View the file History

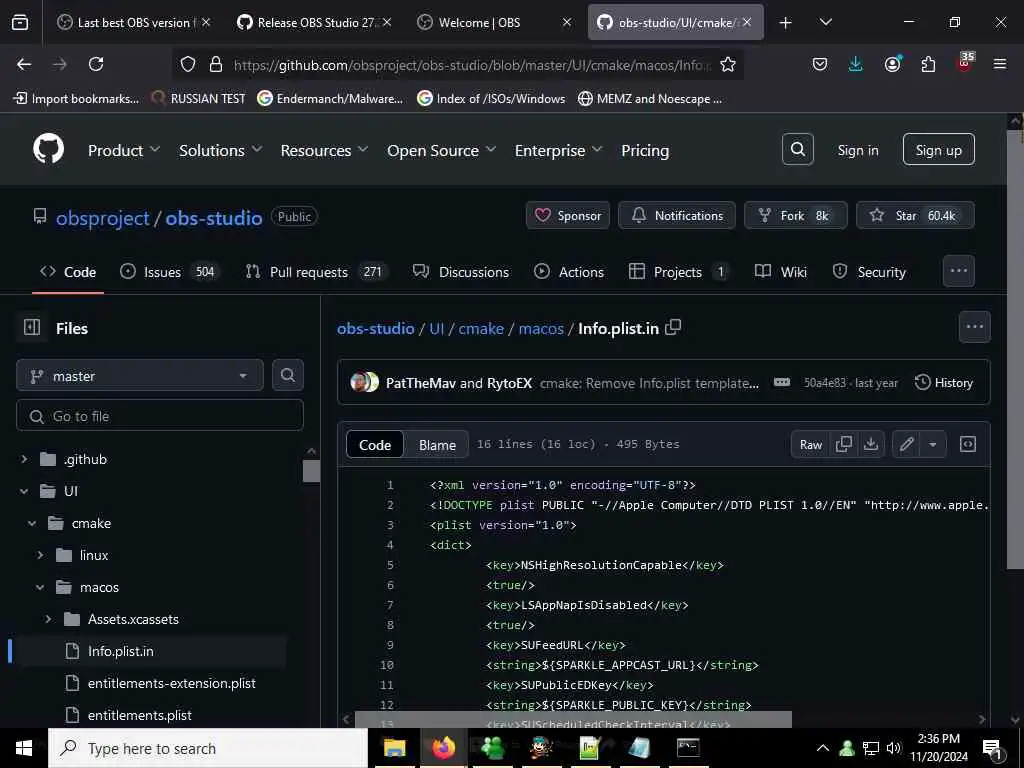click(944, 383)
